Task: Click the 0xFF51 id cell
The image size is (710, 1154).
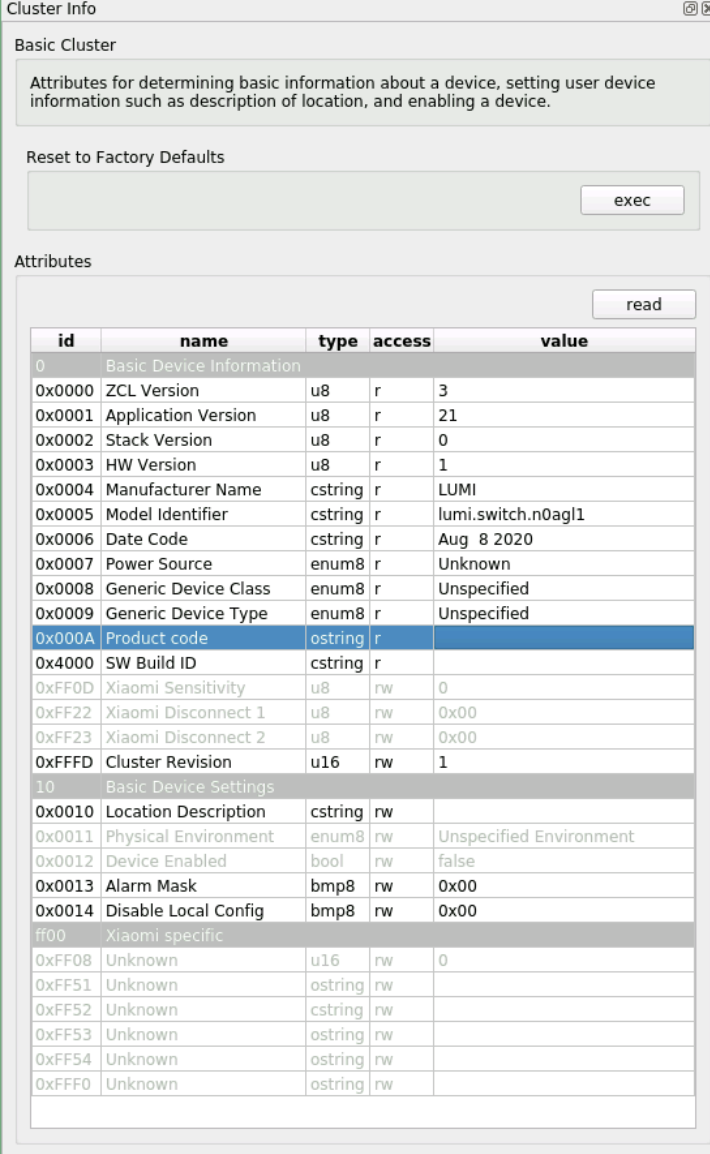Action: coord(66,985)
